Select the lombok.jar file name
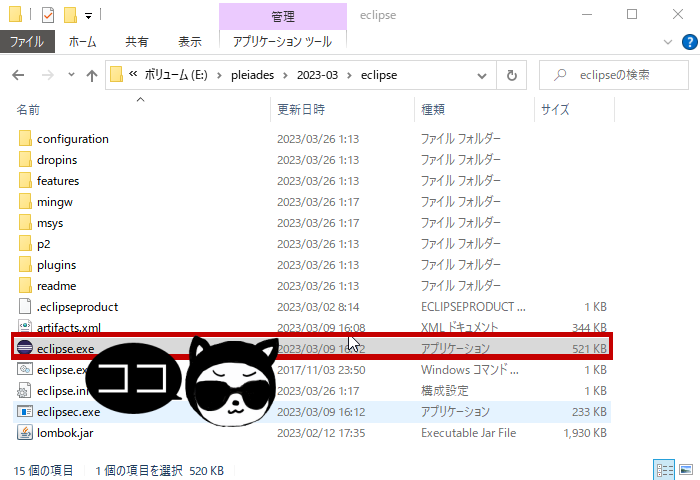 point(65,433)
